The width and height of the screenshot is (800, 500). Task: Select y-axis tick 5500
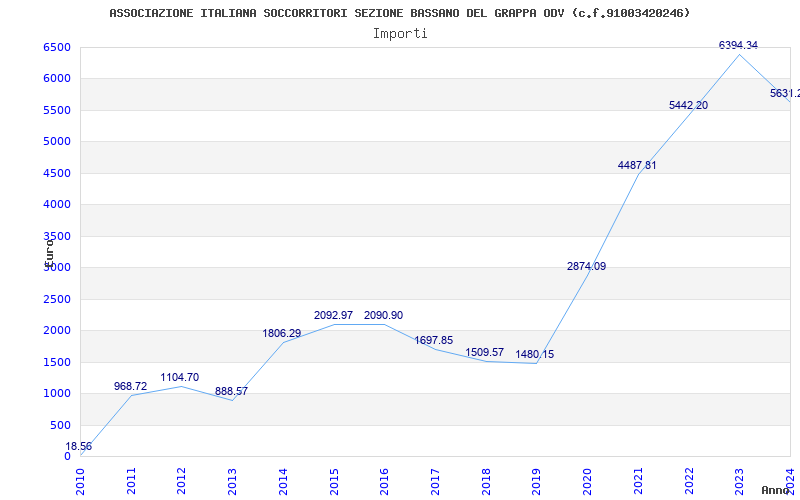[57, 110]
